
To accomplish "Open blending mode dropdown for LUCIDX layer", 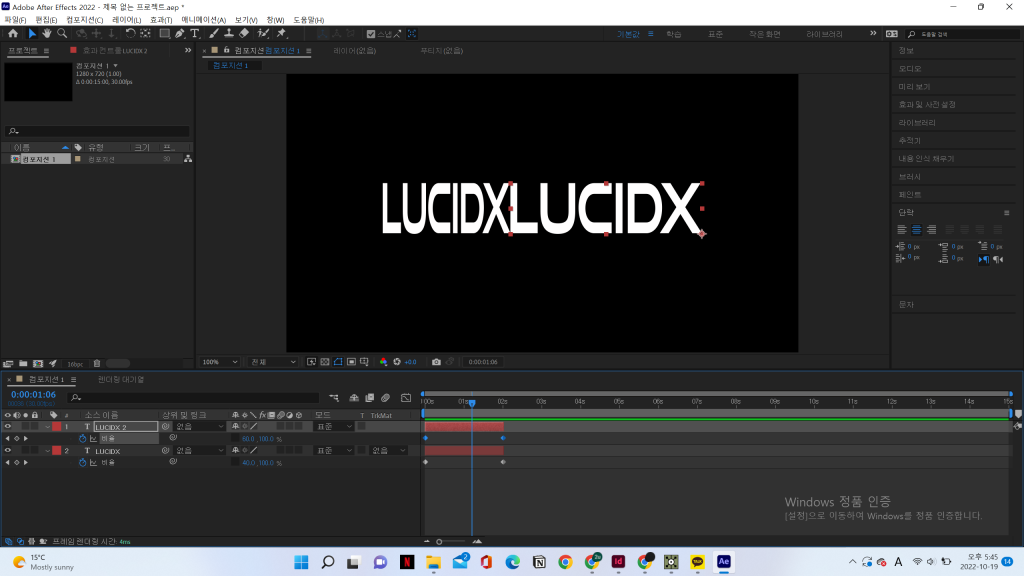I will click(334, 451).
